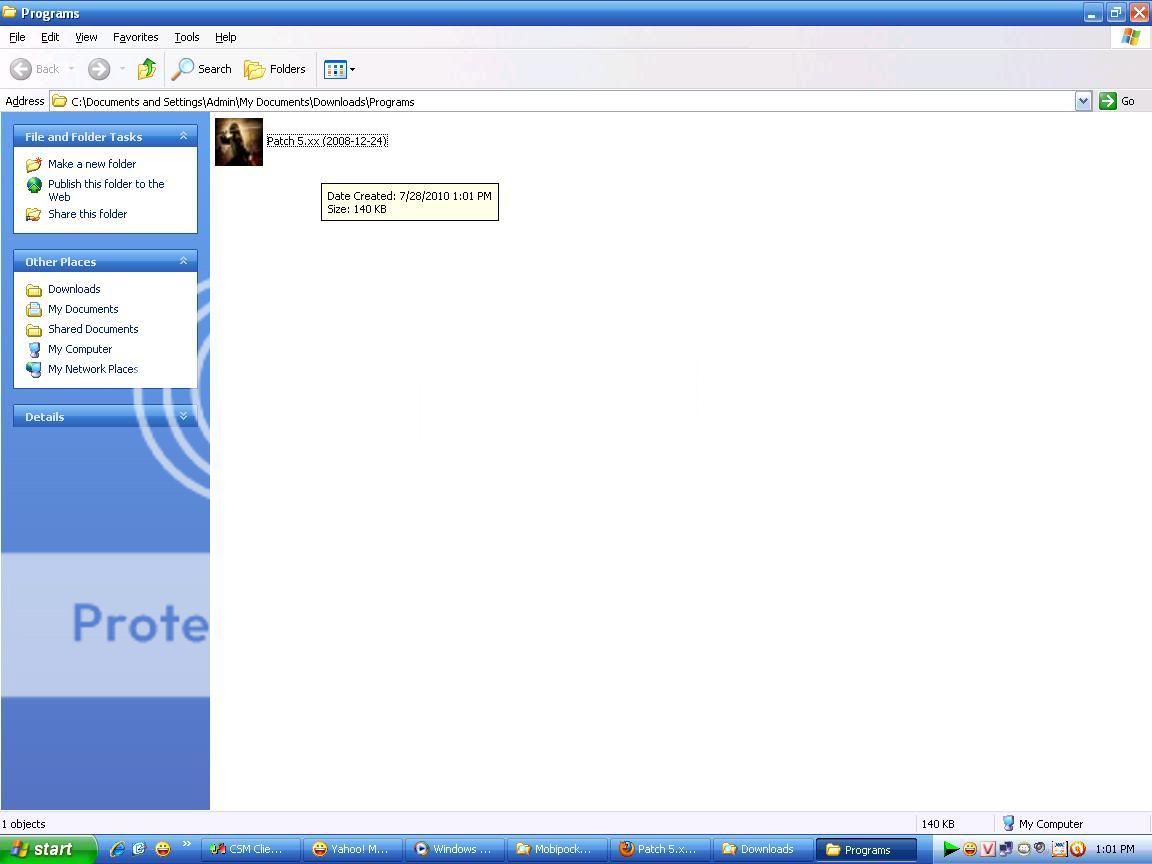Click the My Documents icon in sidebar

(34, 309)
